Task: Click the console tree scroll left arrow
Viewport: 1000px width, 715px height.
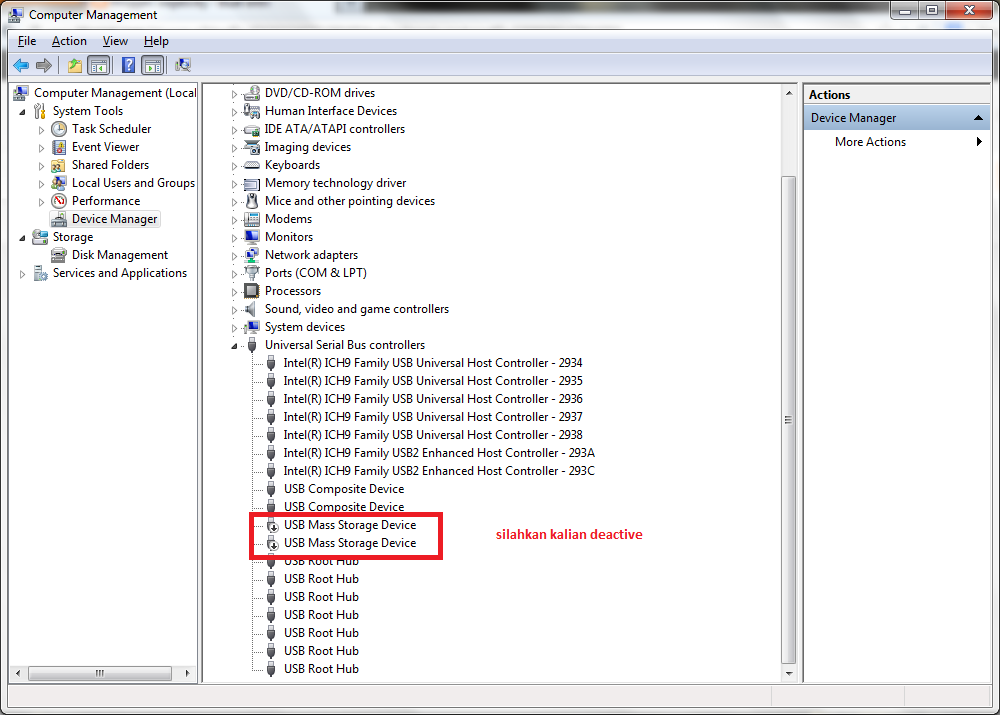Action: click(x=18, y=673)
